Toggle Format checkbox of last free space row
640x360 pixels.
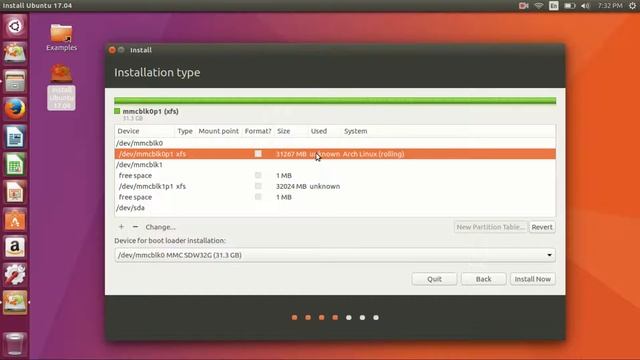pyautogui.click(x=258, y=197)
